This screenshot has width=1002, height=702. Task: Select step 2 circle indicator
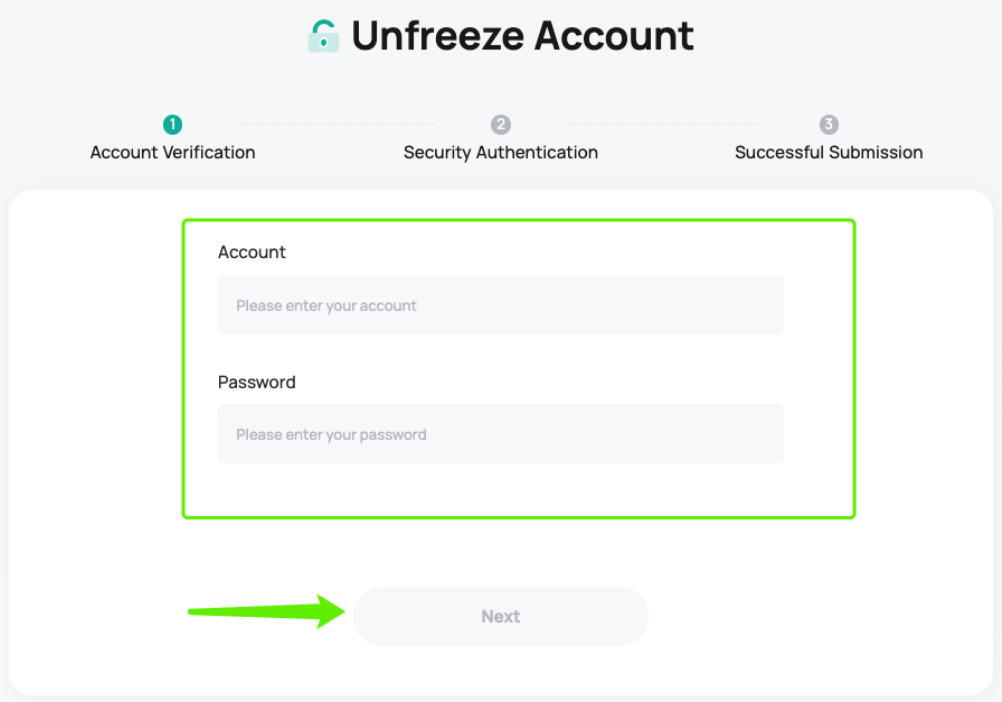tap(500, 124)
